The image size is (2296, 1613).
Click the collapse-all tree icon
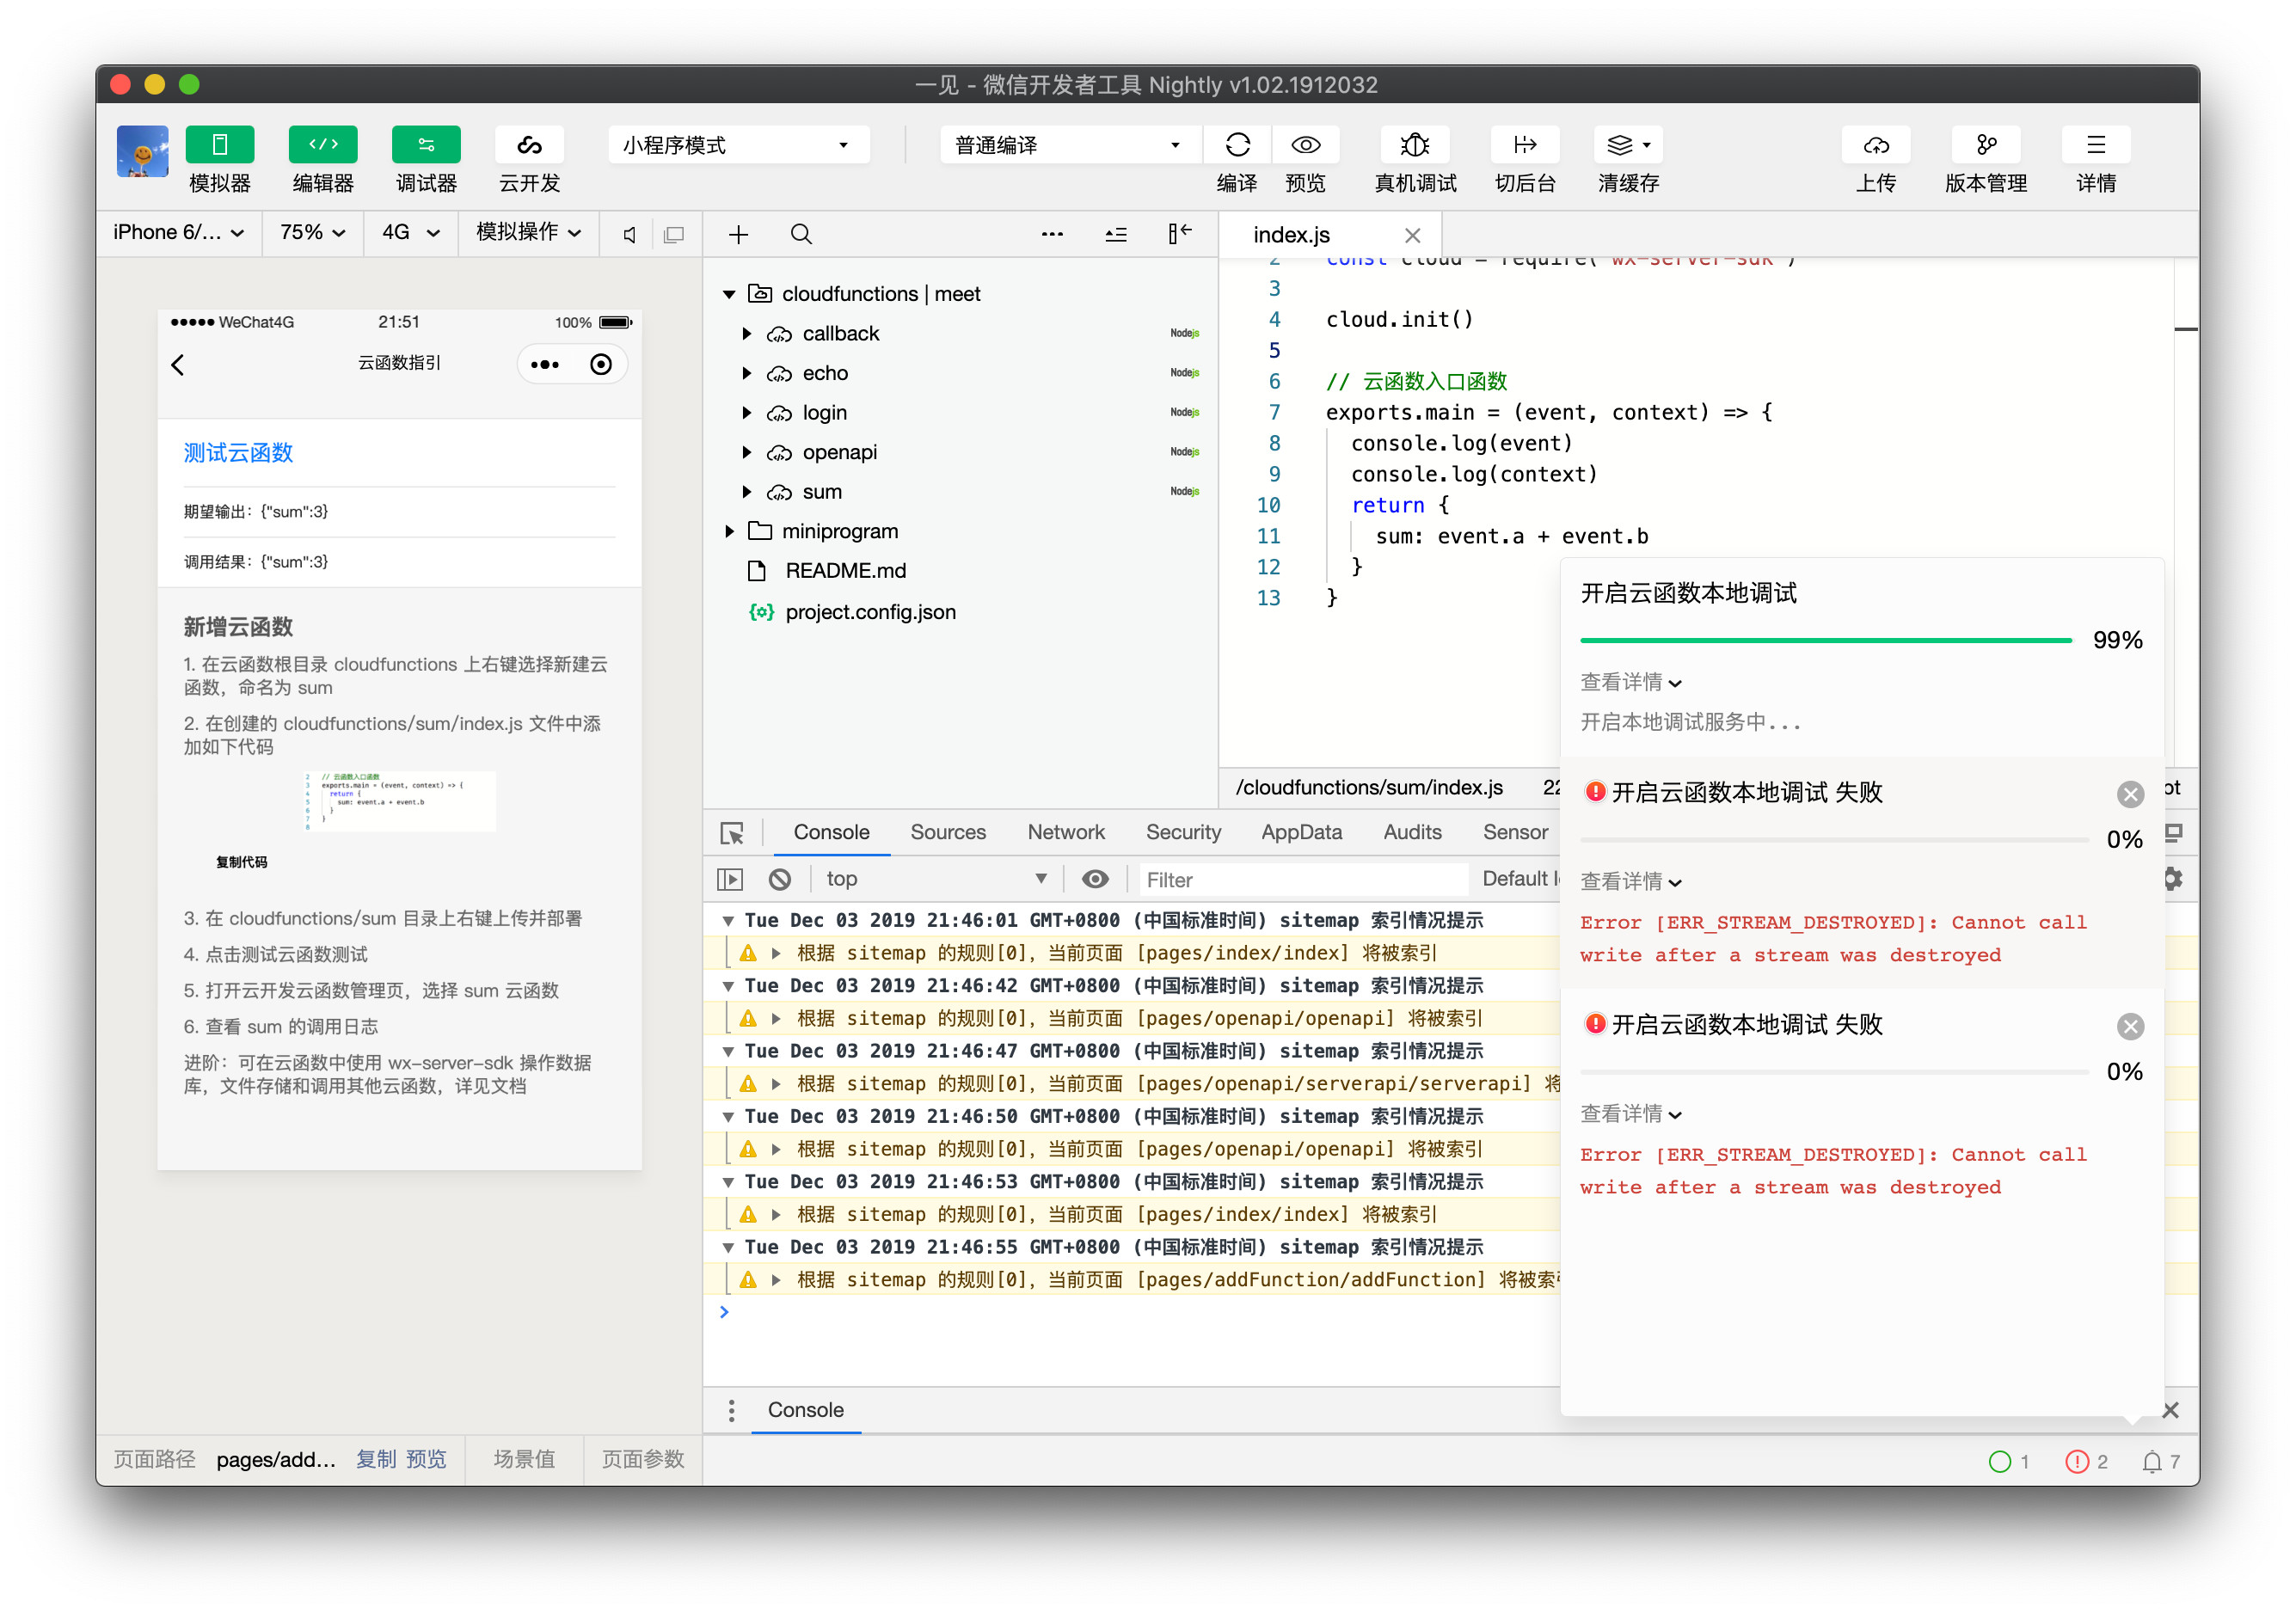(x=1116, y=234)
